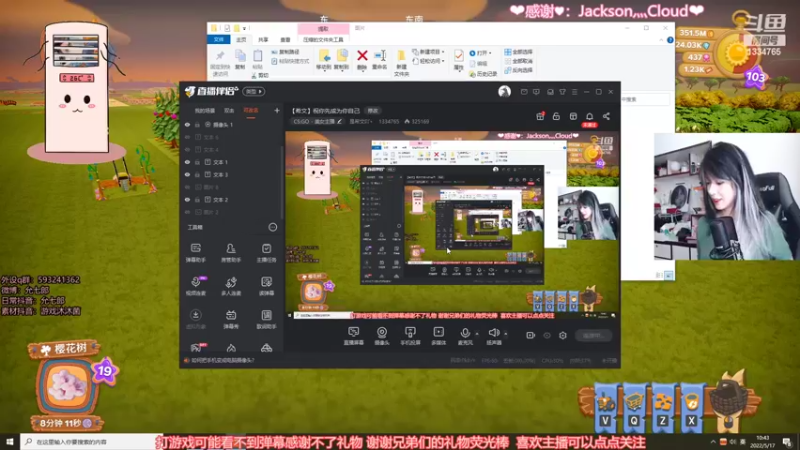Open the 多人连麦 multi-person mic tool
Image resolution: width=800 pixels, height=450 pixels.
point(231,286)
